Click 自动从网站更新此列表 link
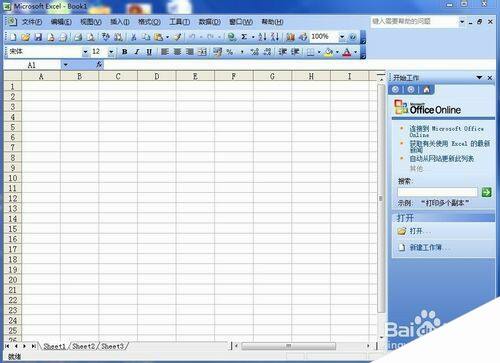Image resolution: width=500 pixels, height=363 pixels. click(442, 159)
